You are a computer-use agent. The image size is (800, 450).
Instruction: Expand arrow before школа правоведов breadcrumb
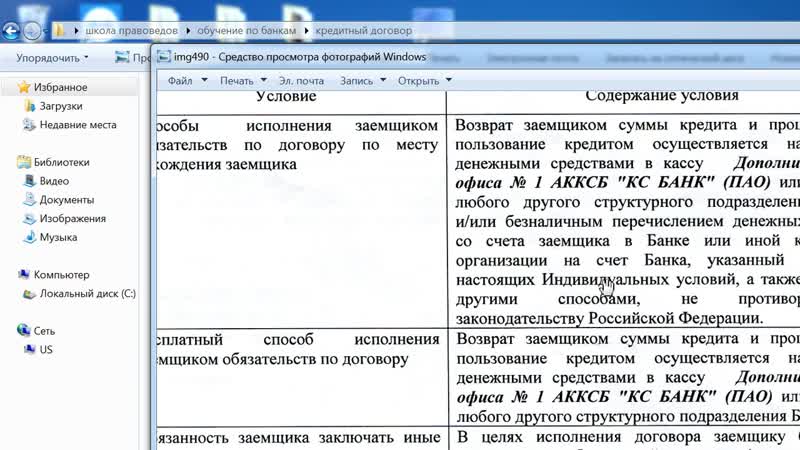coord(76,31)
